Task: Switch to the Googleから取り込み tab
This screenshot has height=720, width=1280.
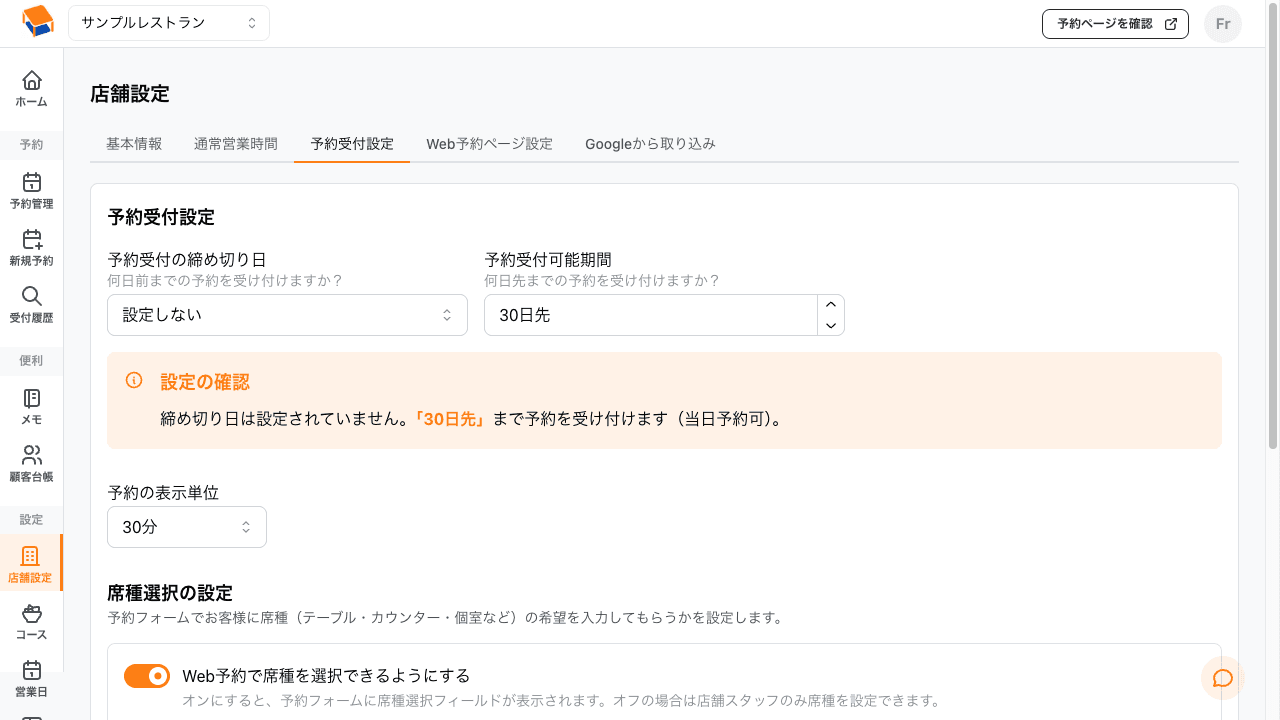Action: 650,143
